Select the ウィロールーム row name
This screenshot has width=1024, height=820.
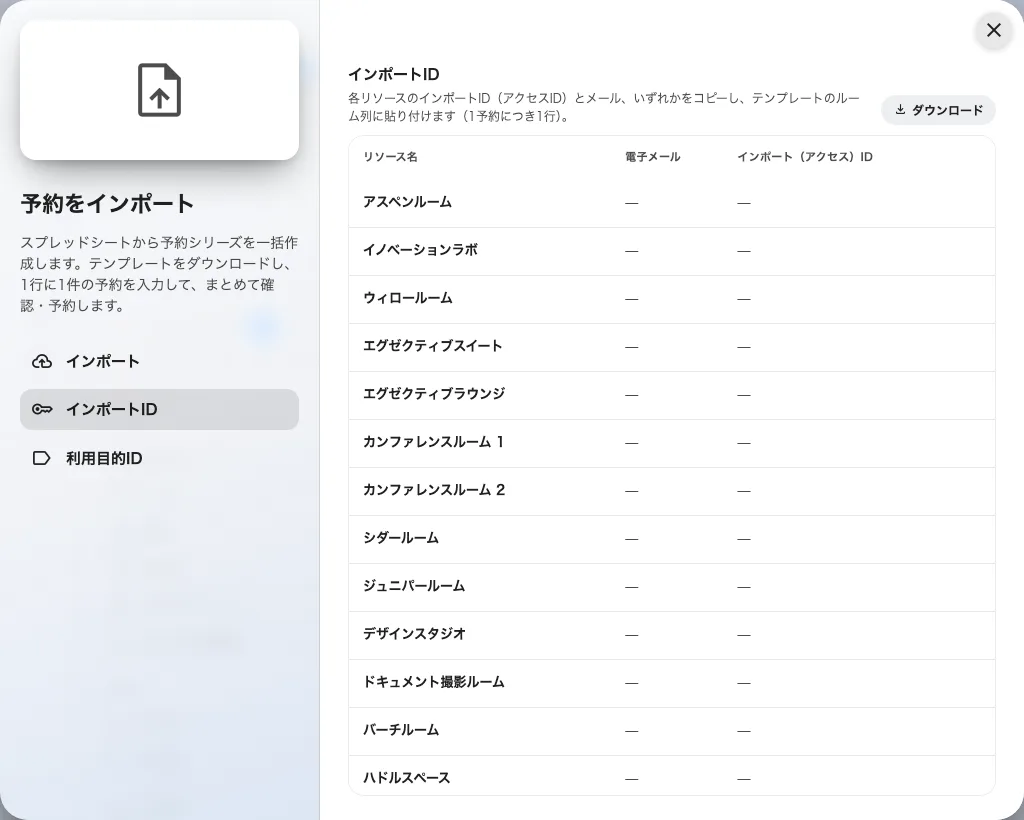(408, 298)
